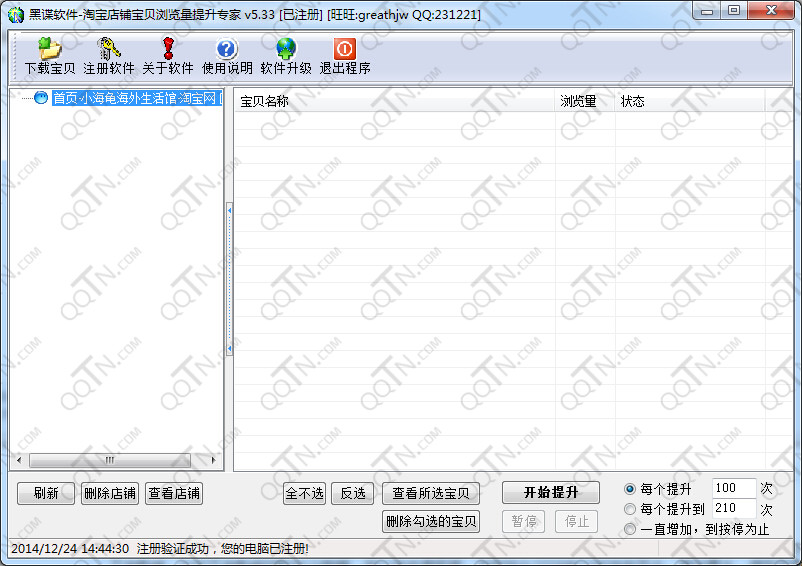Image resolution: width=802 pixels, height=566 pixels.
Task: Click the 下载宝贝 download icon
Action: click(x=50, y=49)
